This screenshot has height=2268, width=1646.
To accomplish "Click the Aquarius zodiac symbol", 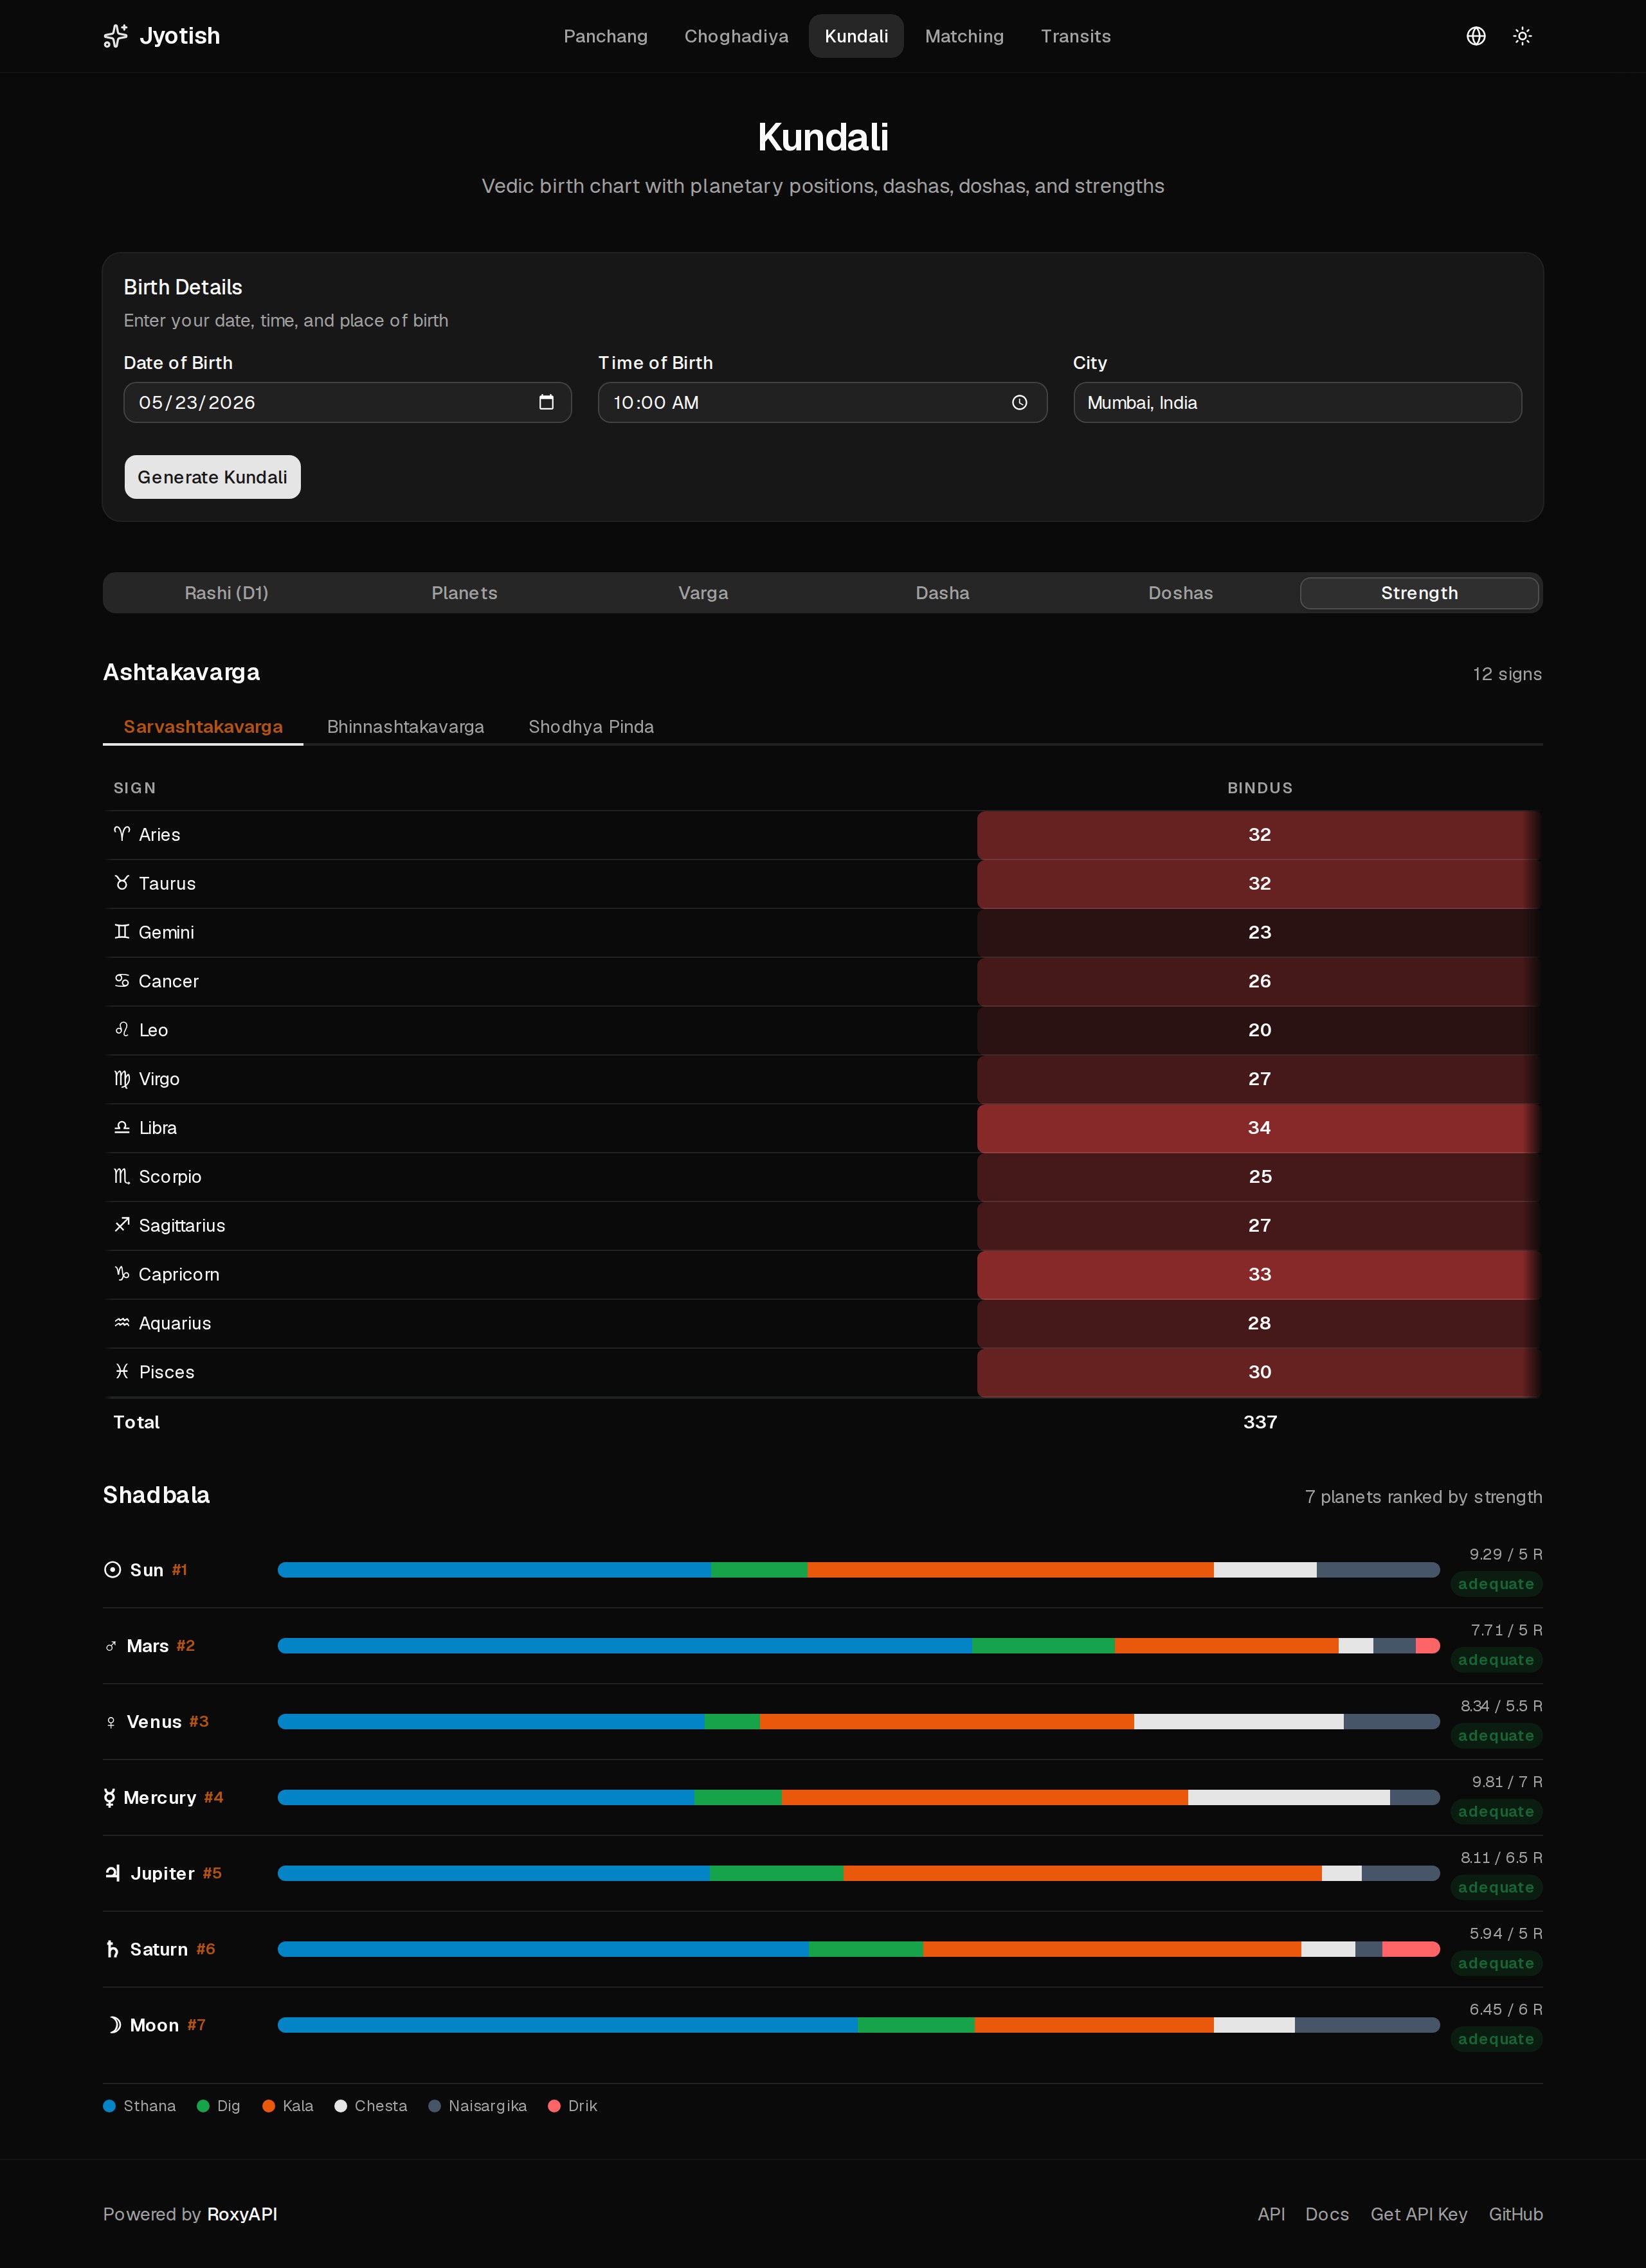I will 122,1323.
